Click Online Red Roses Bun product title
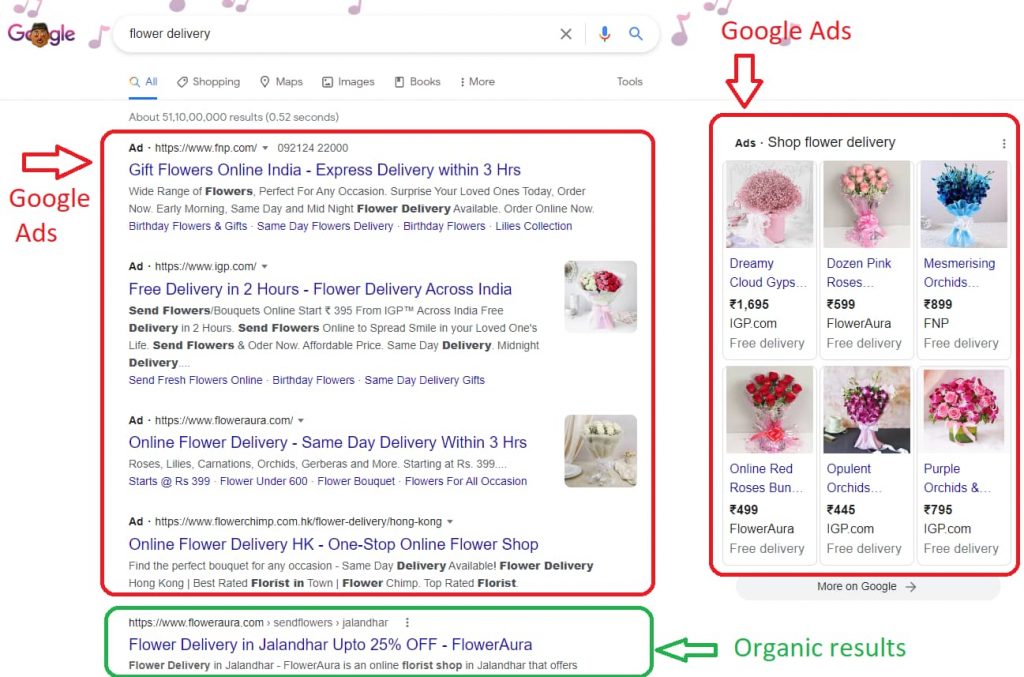The height and width of the screenshot is (677, 1024). 766,479
